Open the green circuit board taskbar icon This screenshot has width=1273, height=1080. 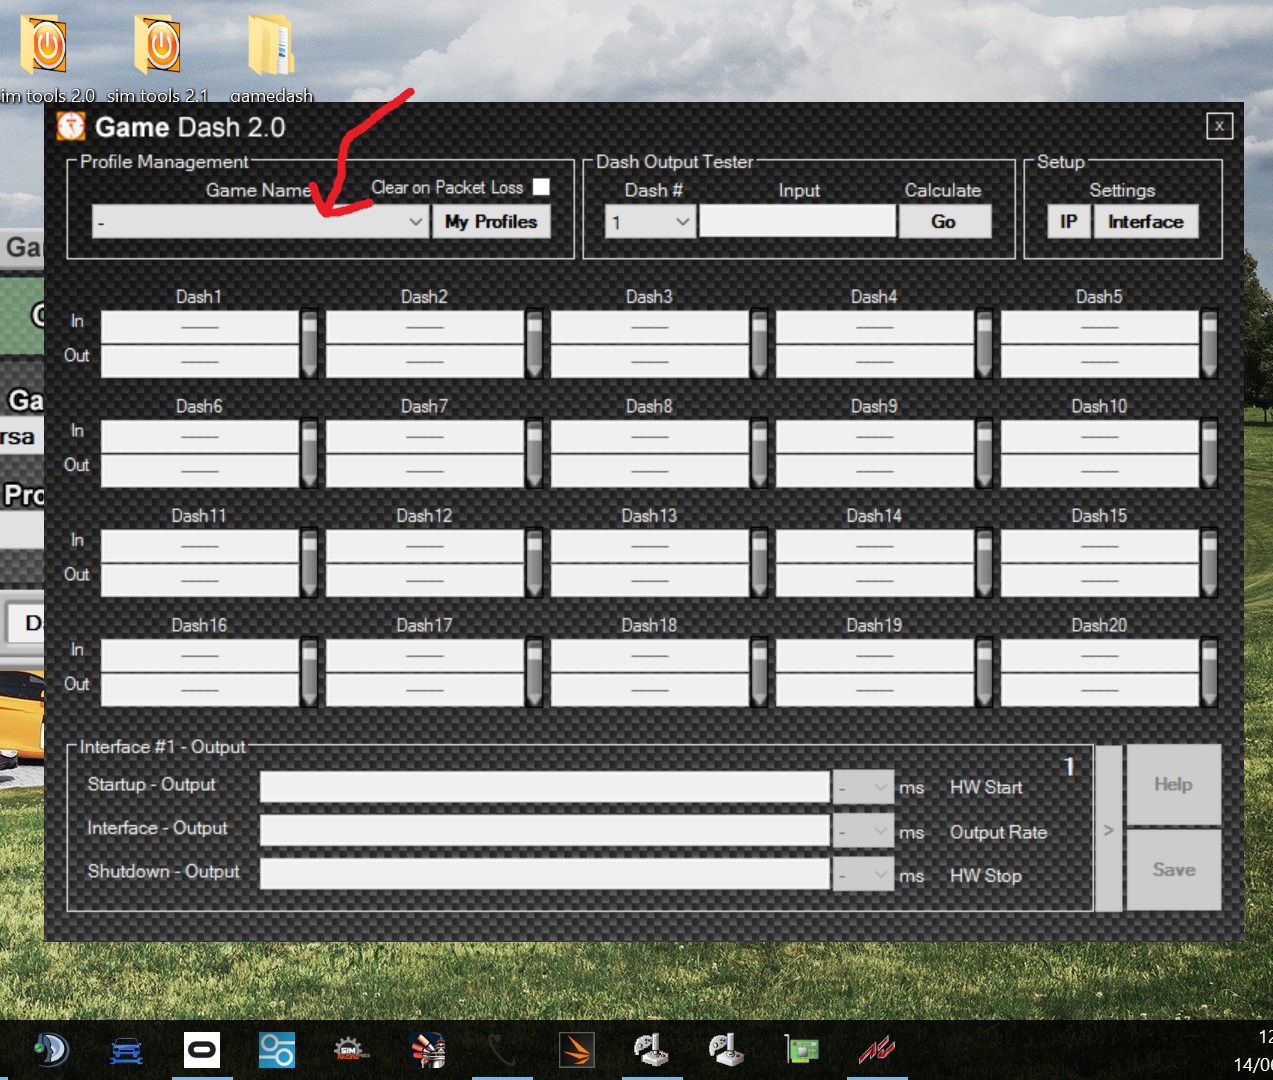802,1050
